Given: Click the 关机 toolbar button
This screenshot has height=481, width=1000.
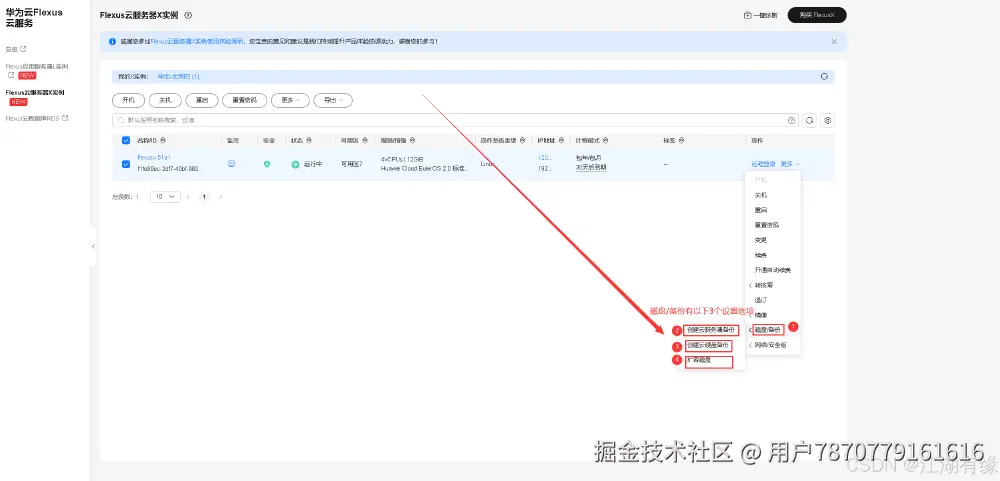Looking at the screenshot, I should click(165, 100).
